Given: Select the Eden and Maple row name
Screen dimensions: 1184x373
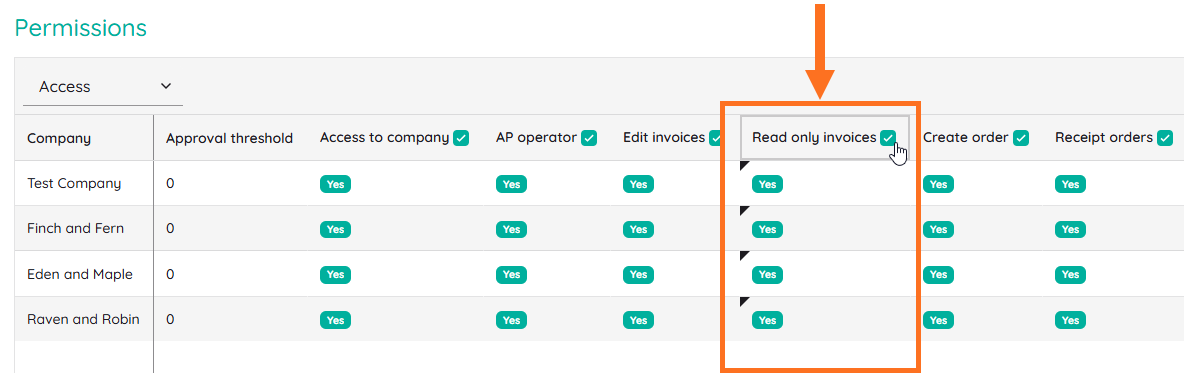Looking at the screenshot, I should click(x=80, y=274).
